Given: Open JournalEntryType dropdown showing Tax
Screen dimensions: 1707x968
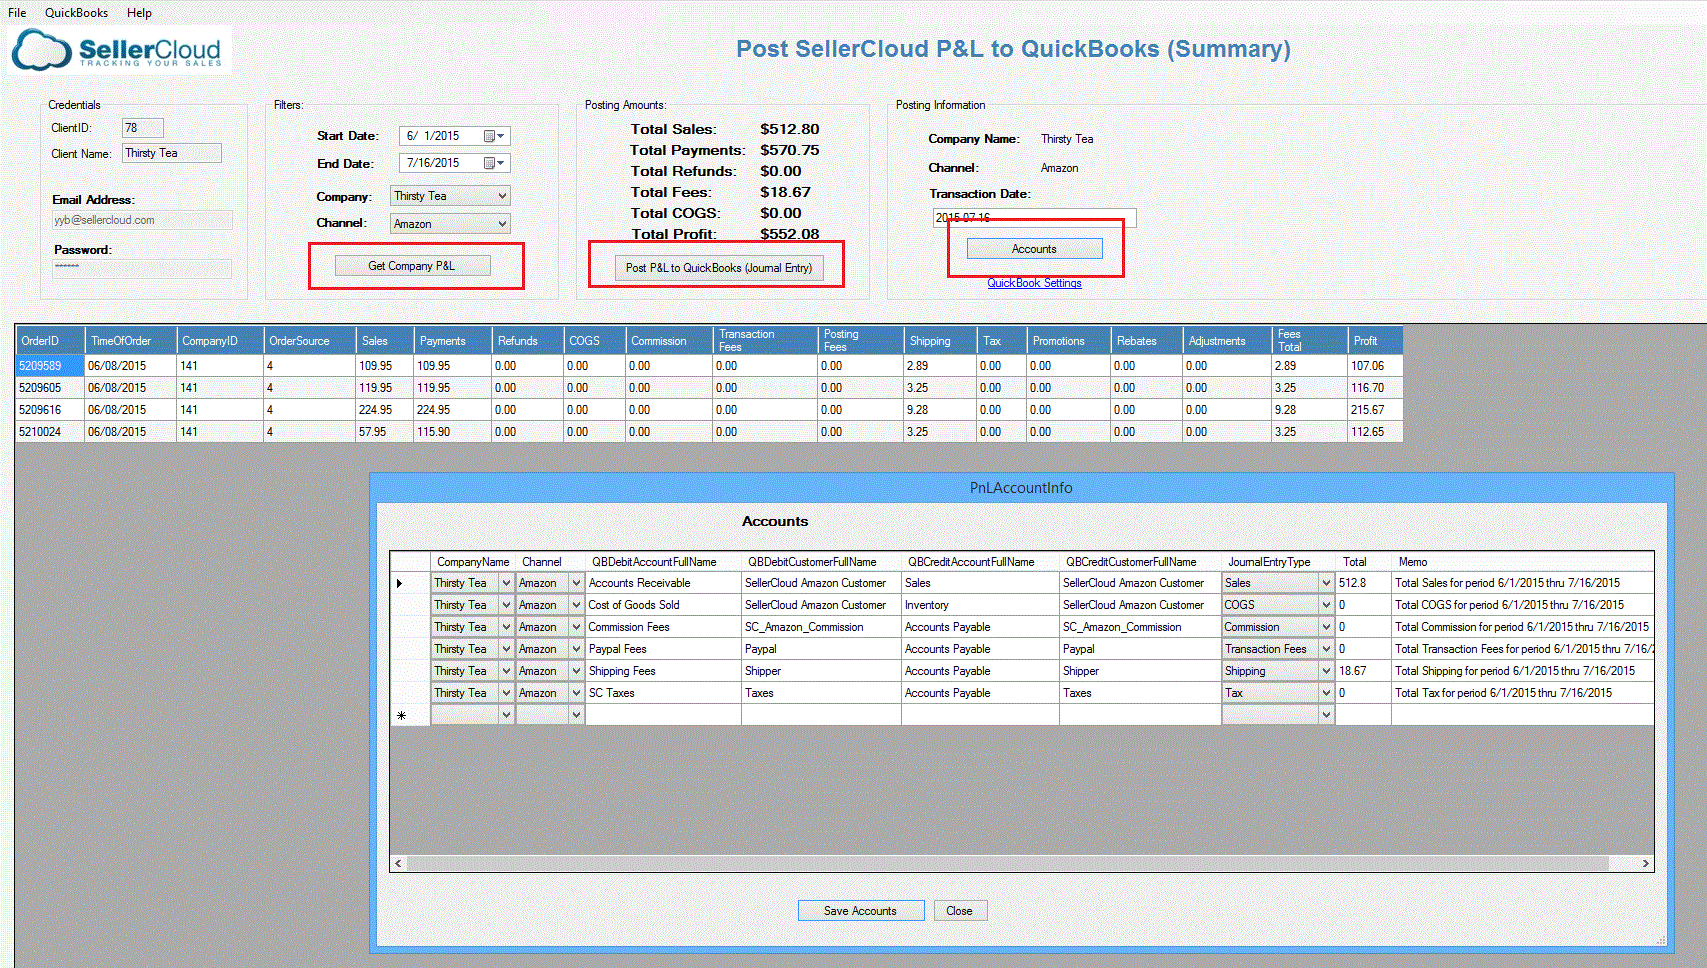Looking at the screenshot, I should (1326, 693).
